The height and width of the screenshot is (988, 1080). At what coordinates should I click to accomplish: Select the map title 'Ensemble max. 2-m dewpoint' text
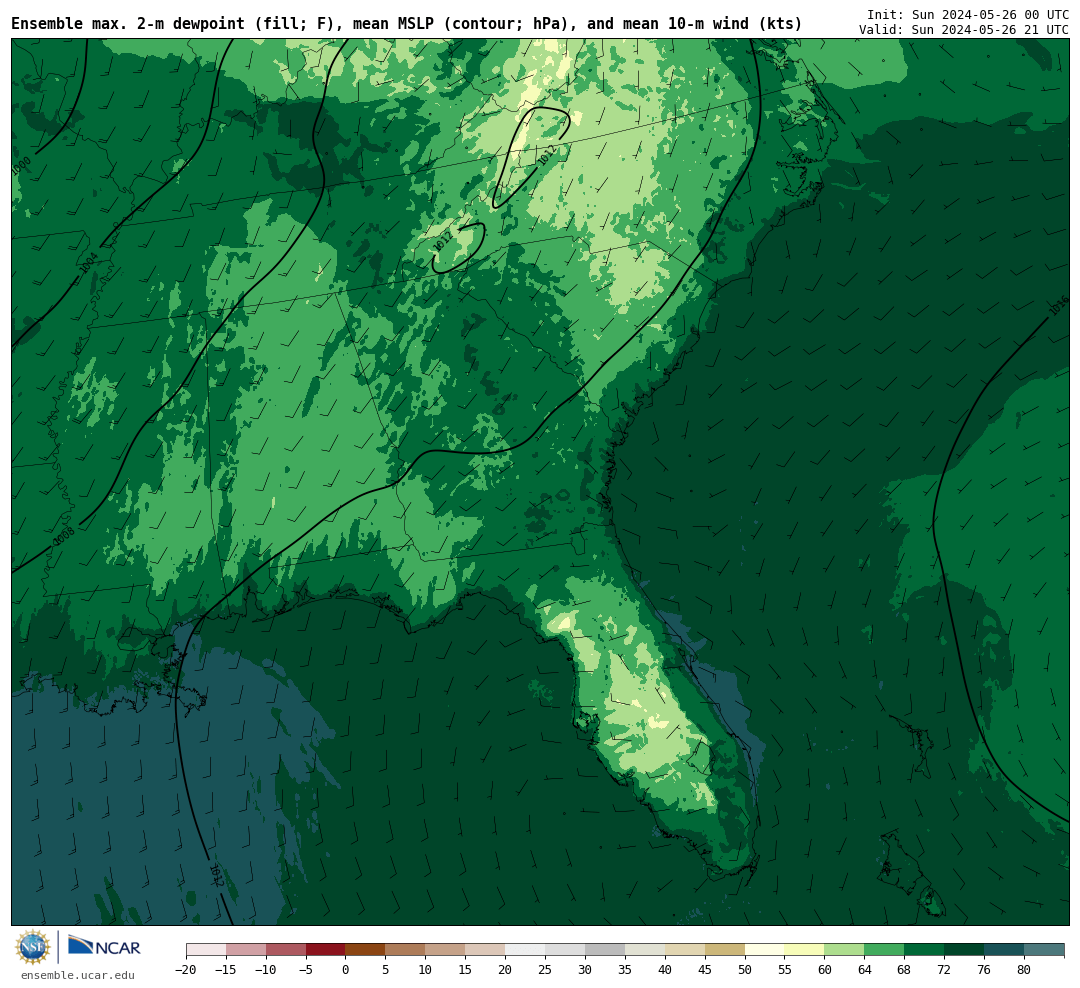pyautogui.click(x=128, y=24)
